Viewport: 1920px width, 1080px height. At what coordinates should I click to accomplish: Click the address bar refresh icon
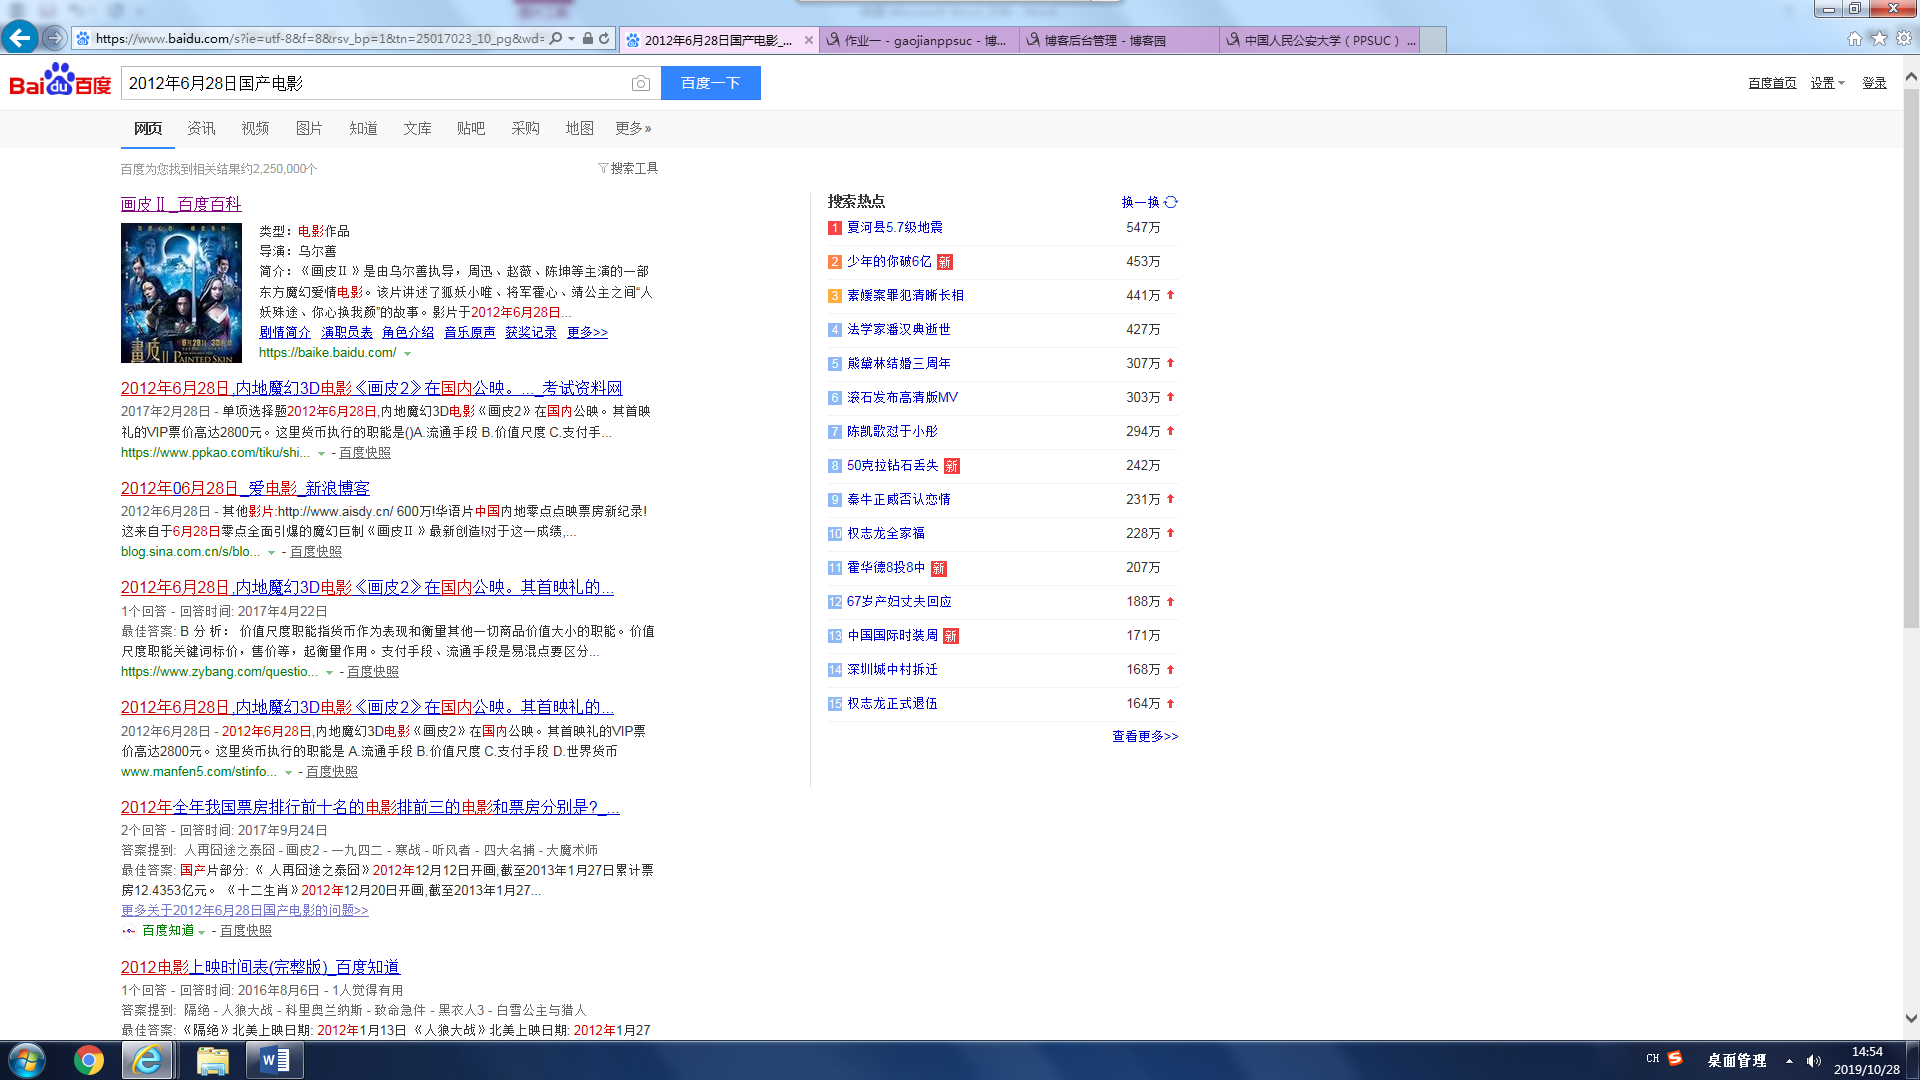pyautogui.click(x=604, y=39)
